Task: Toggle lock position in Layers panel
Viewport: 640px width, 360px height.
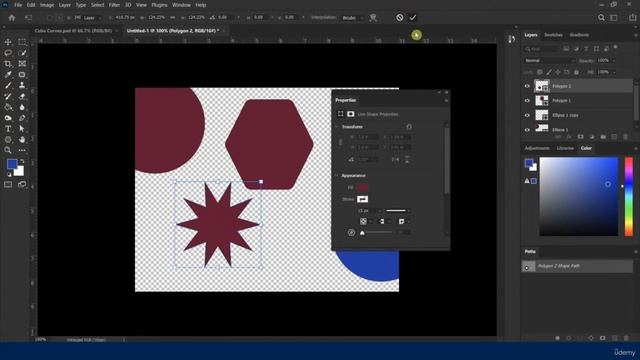Action: (558, 72)
